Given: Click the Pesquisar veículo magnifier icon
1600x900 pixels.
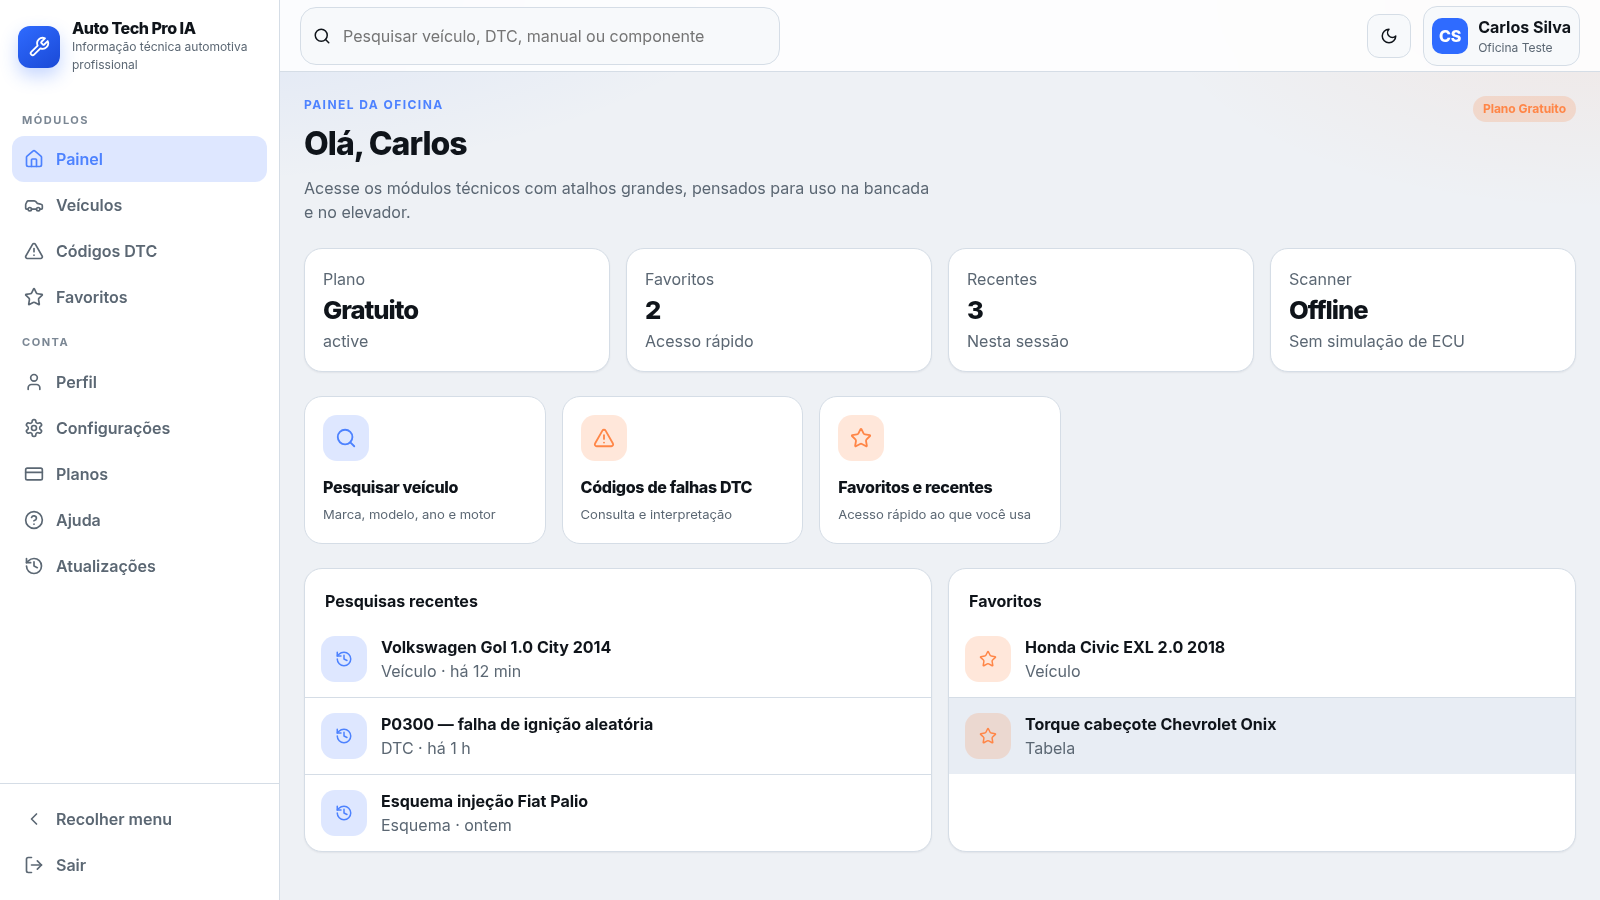Looking at the screenshot, I should click(x=346, y=438).
